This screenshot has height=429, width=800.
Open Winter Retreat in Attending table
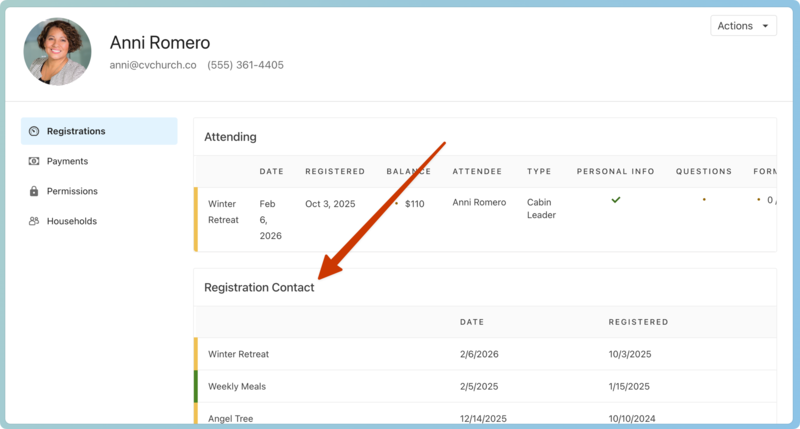(x=223, y=211)
